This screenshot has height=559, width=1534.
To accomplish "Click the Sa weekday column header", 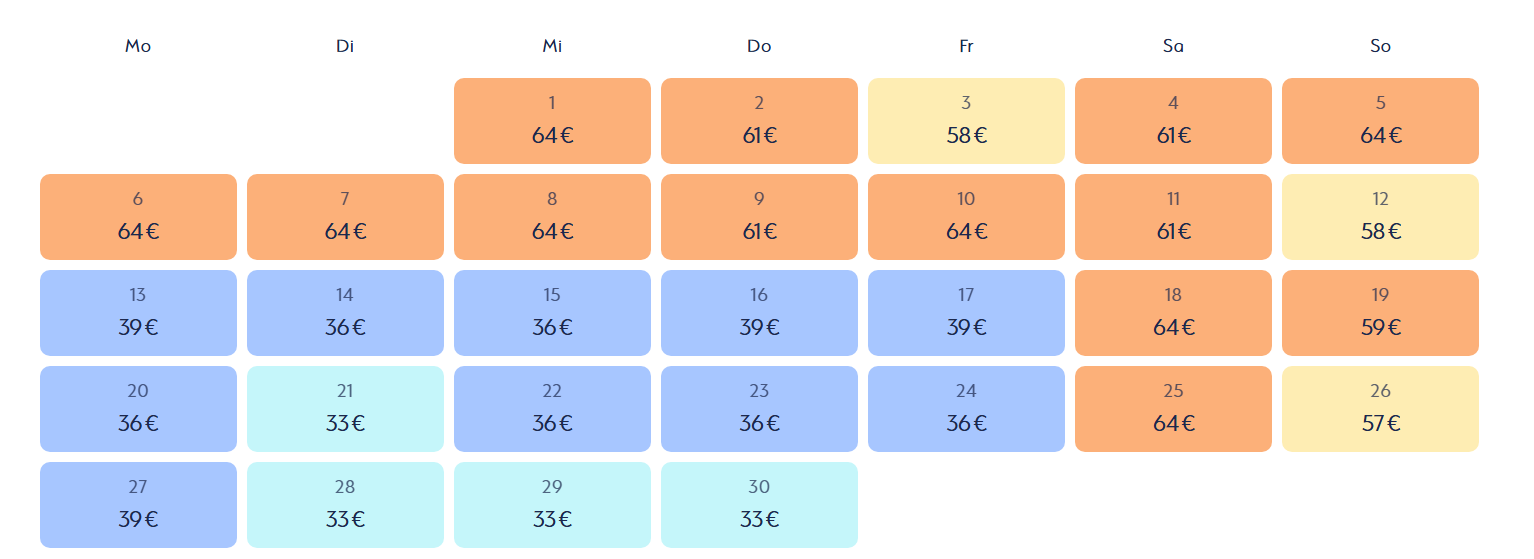I will (x=1173, y=46).
